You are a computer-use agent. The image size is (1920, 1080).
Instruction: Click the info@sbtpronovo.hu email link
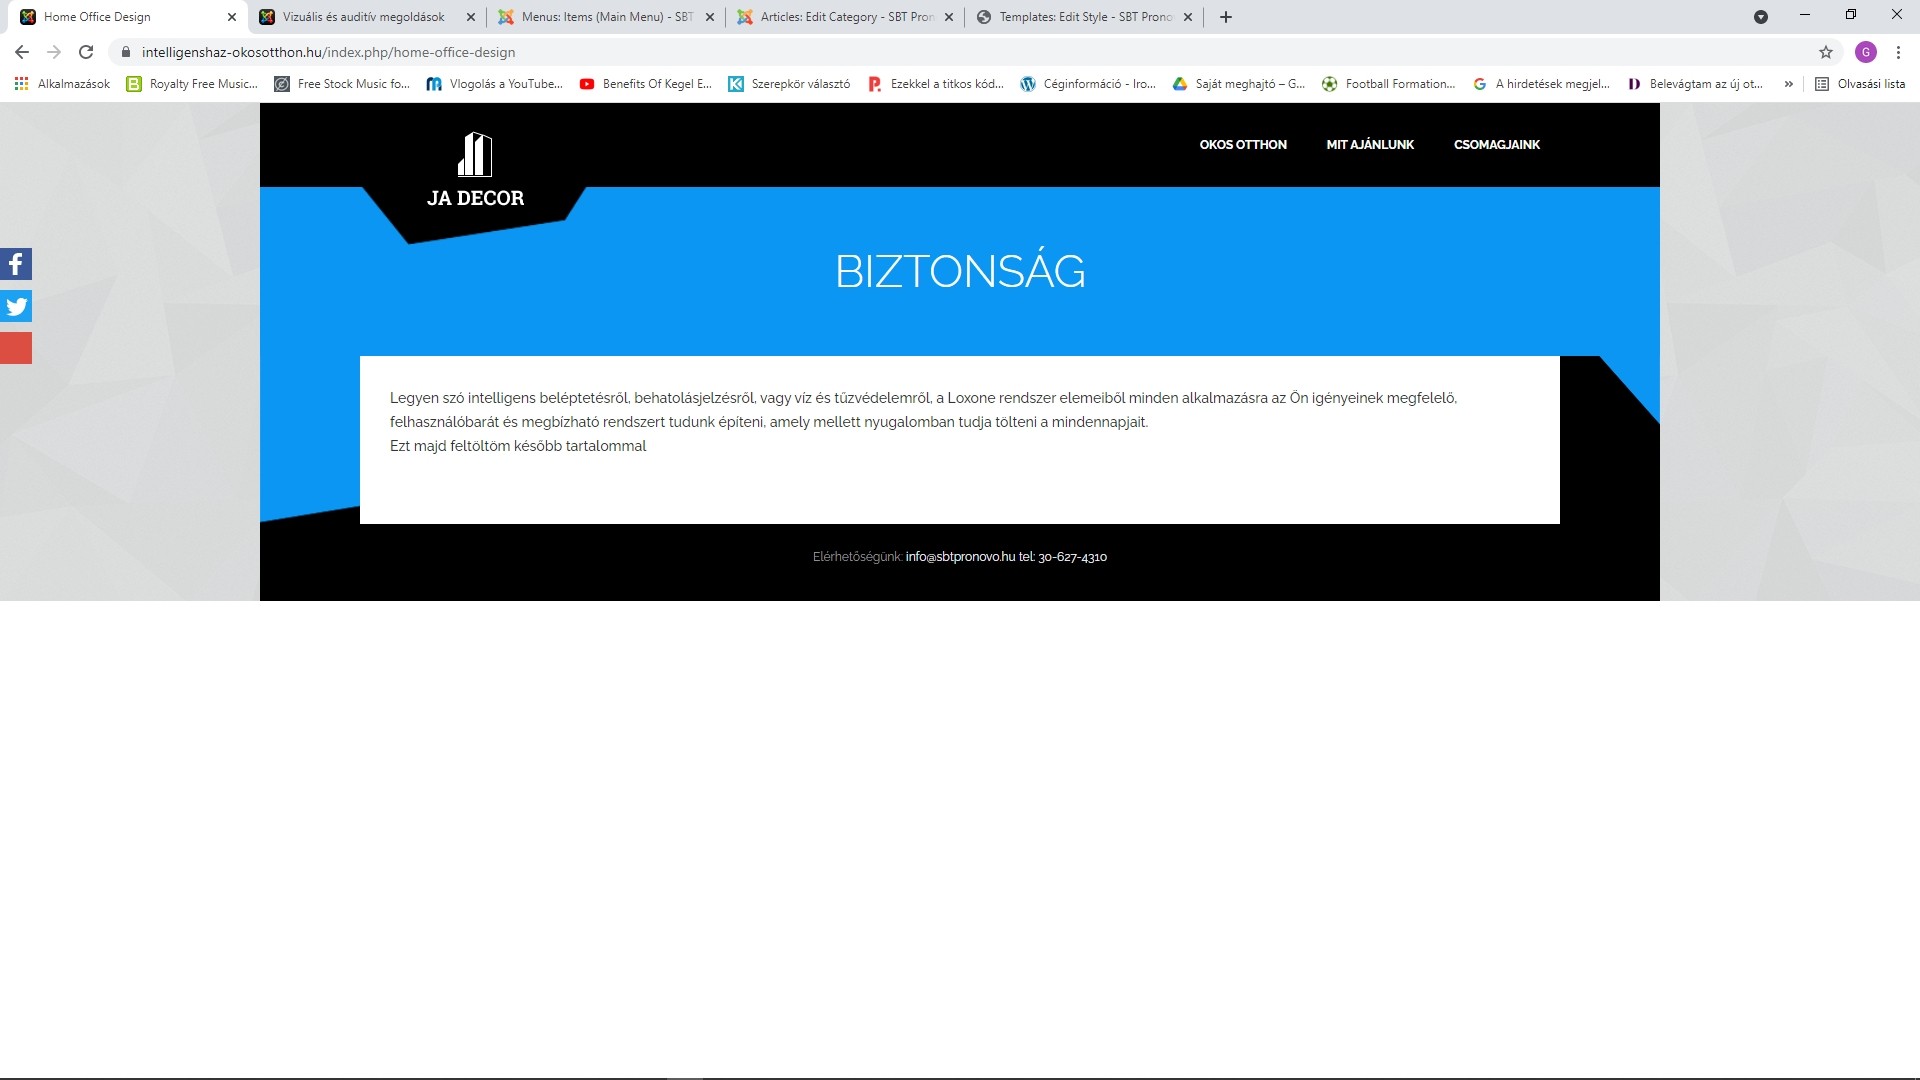[960, 557]
